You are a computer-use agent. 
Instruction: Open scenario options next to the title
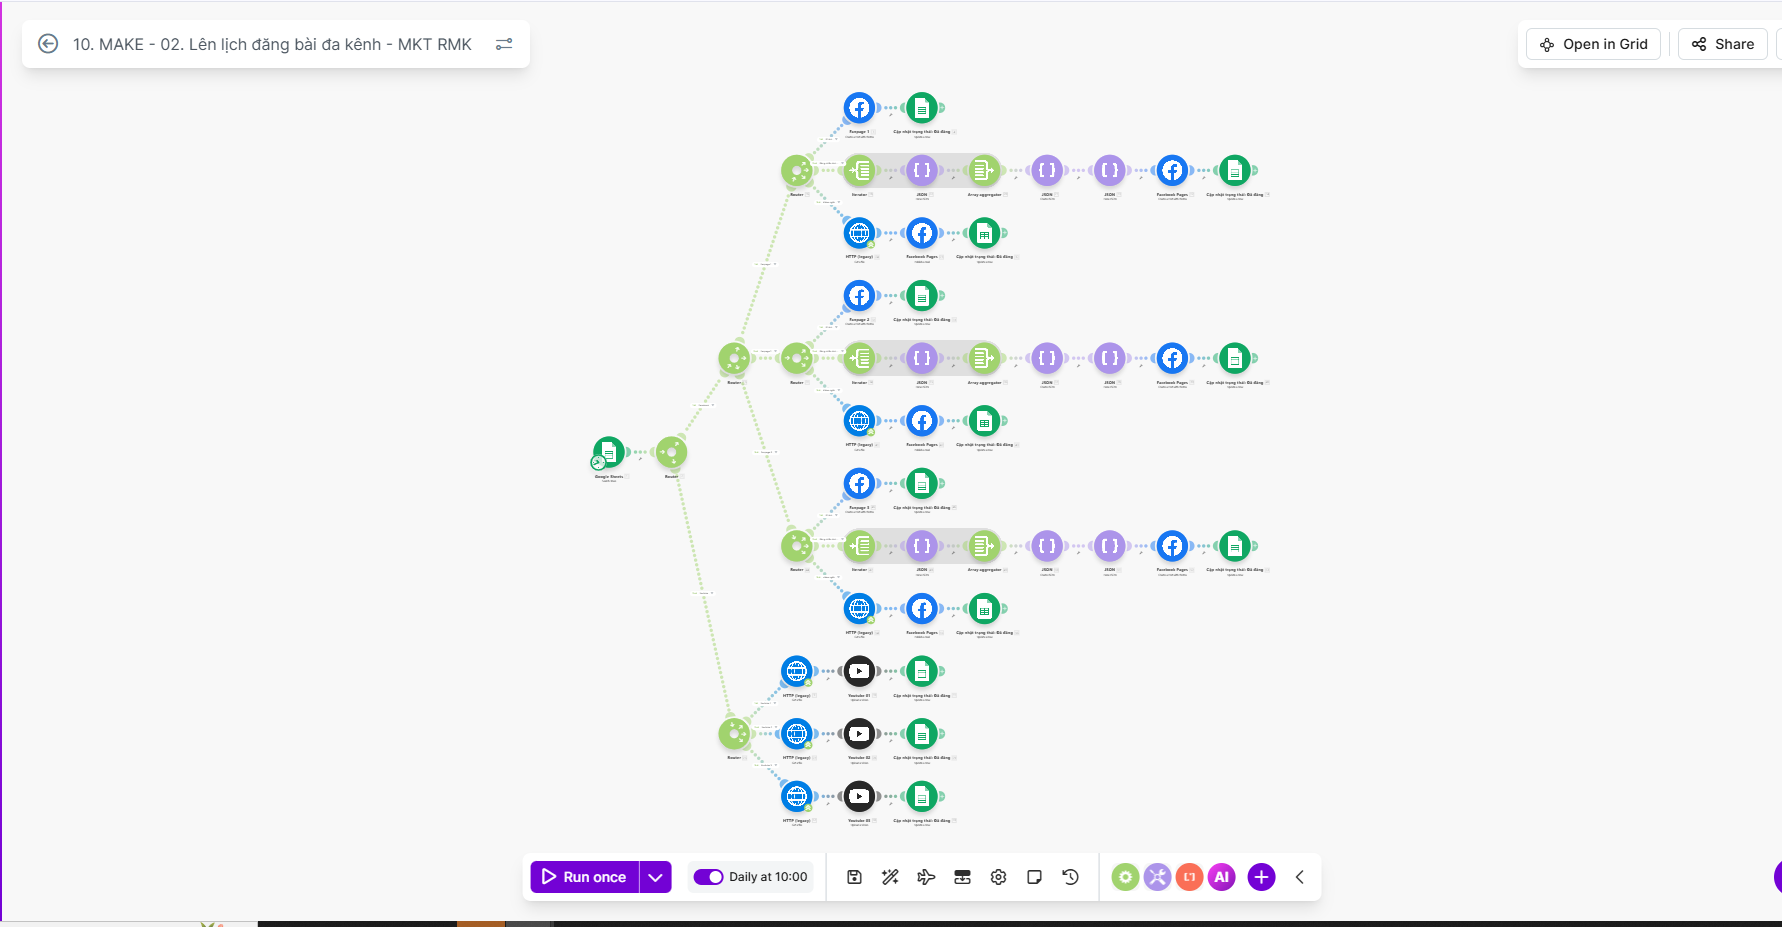pos(504,44)
